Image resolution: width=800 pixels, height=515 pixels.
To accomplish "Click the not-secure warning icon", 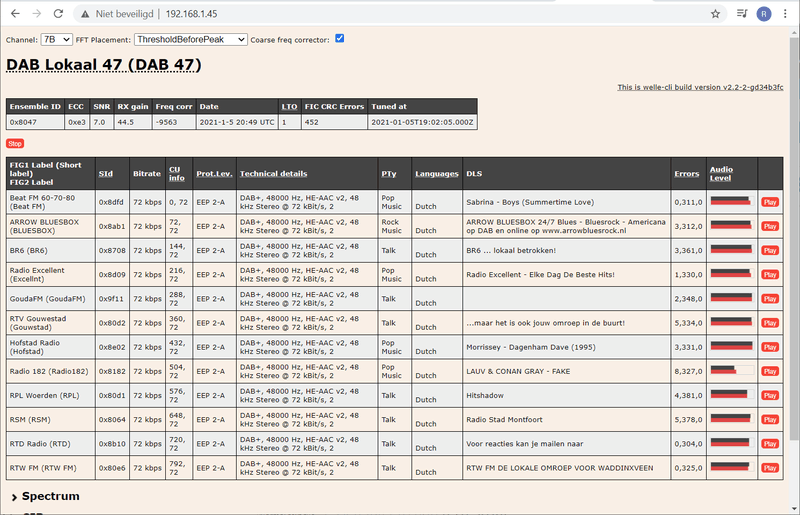I will click(x=85, y=14).
